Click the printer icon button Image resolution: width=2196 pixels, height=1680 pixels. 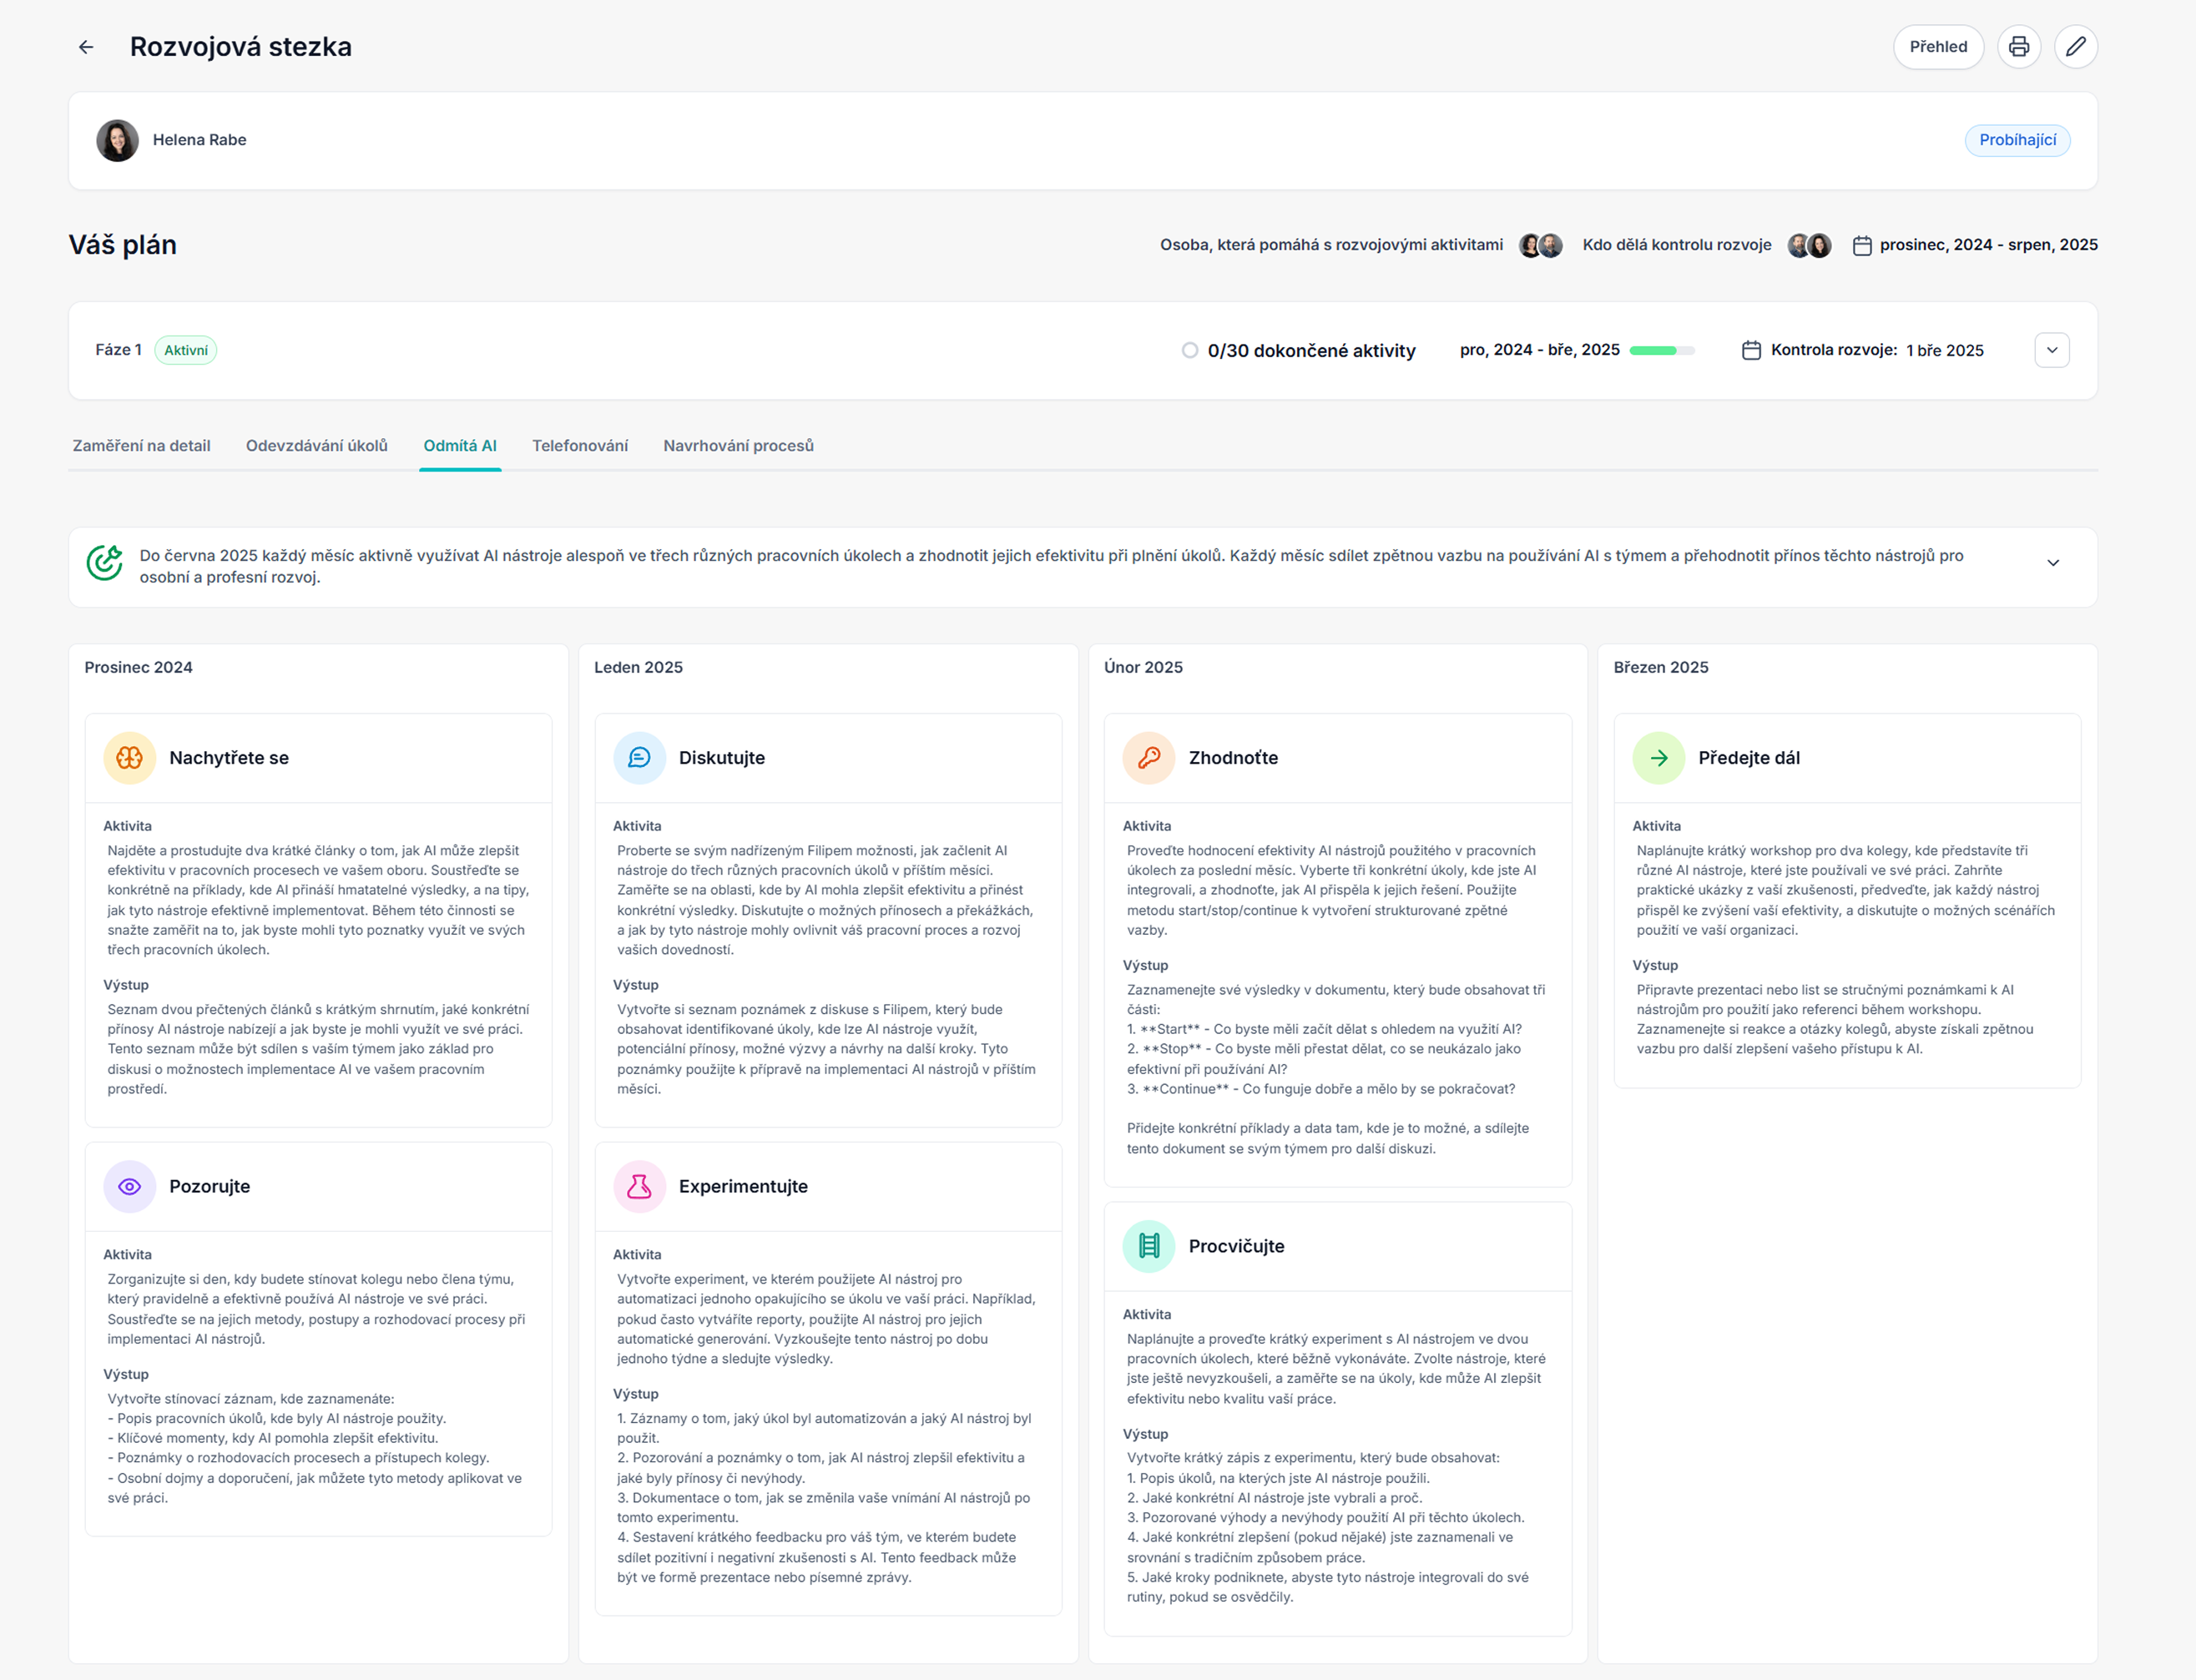coord(2018,47)
